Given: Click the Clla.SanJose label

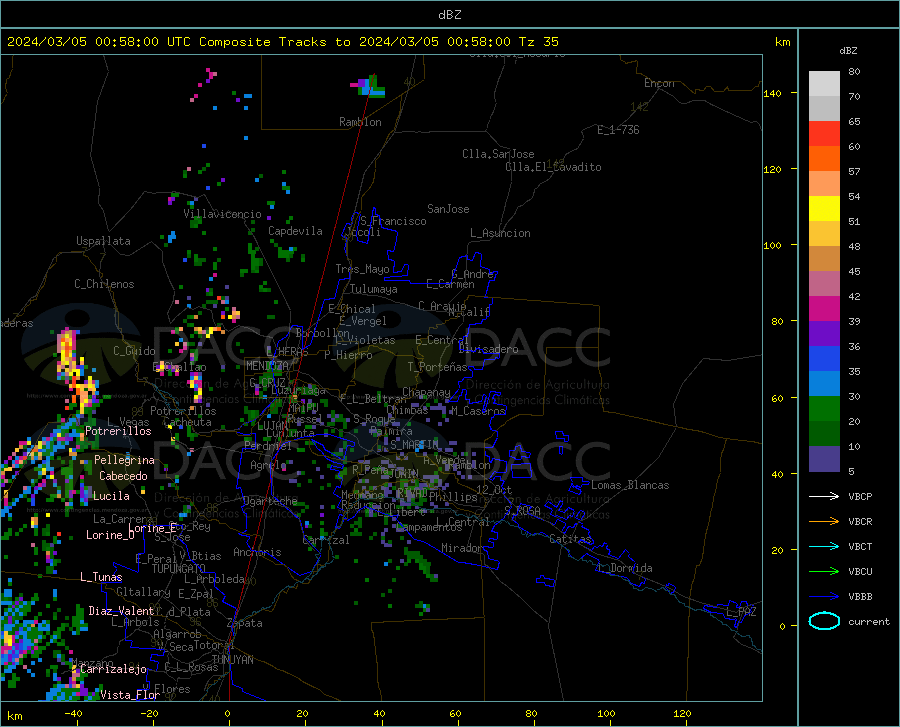Looking at the screenshot, I should point(498,154).
